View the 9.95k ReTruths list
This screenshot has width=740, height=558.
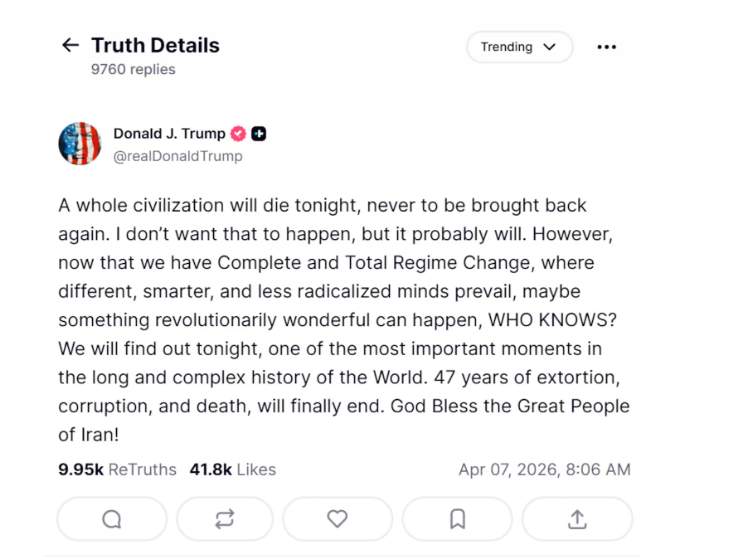[117, 470]
